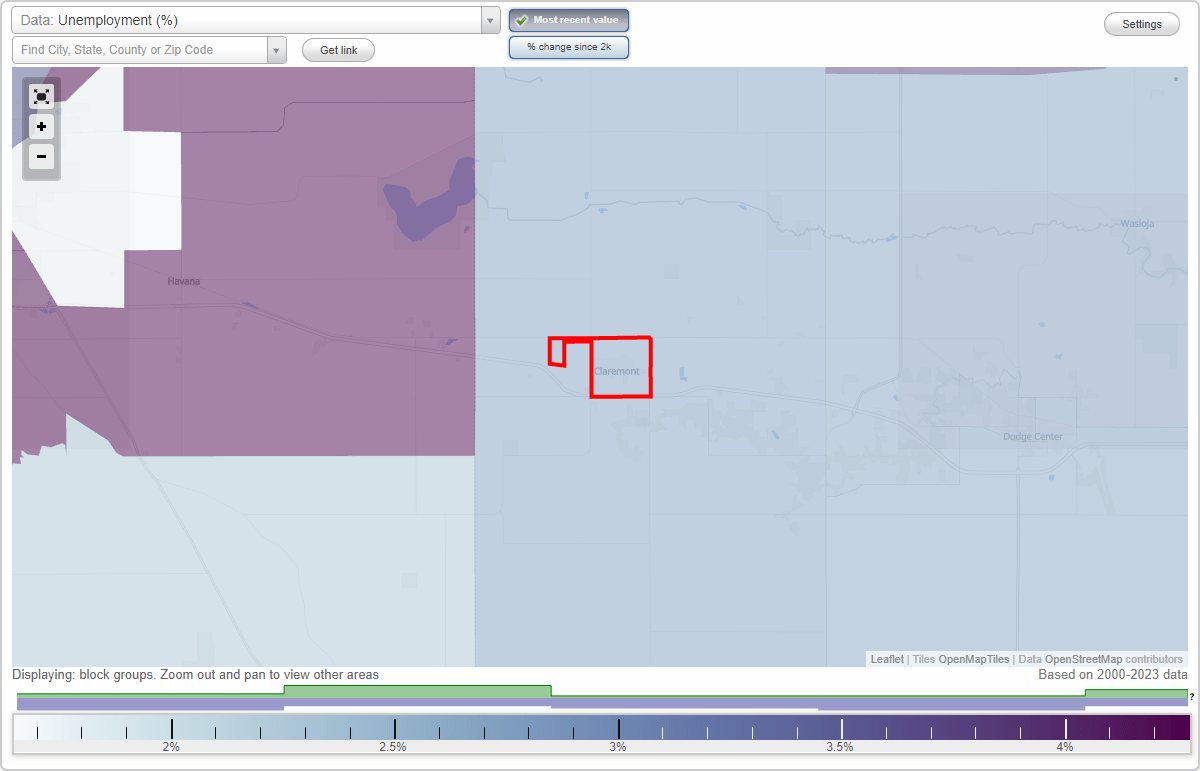
Task: Open the Data Unemployment (%) dropdown arrow
Action: tap(490, 20)
